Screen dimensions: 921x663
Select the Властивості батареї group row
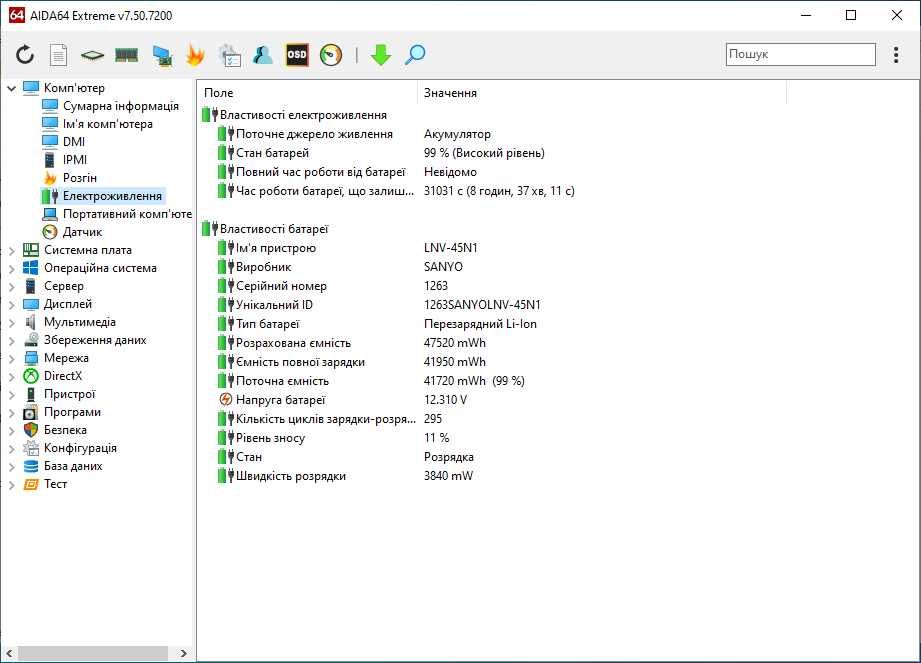274,229
